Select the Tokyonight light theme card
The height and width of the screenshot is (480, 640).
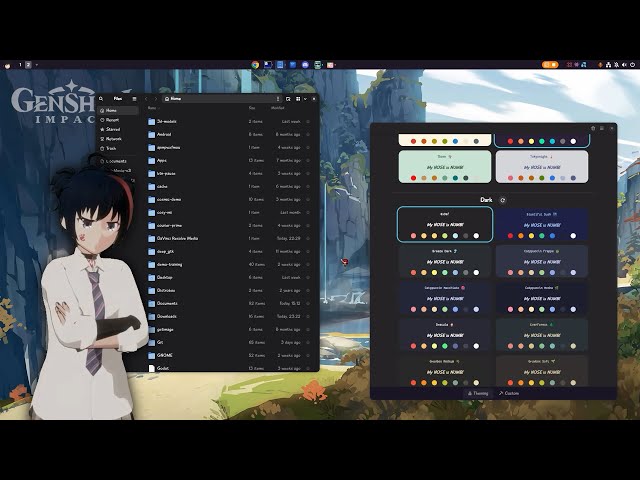(542, 167)
